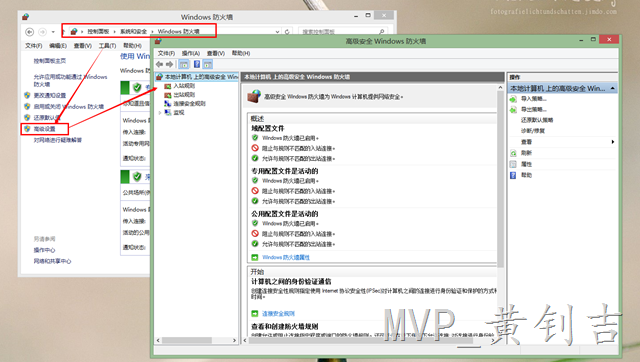
Task: Click 刷新 refresh icon in actions pane
Action: (x=513, y=153)
